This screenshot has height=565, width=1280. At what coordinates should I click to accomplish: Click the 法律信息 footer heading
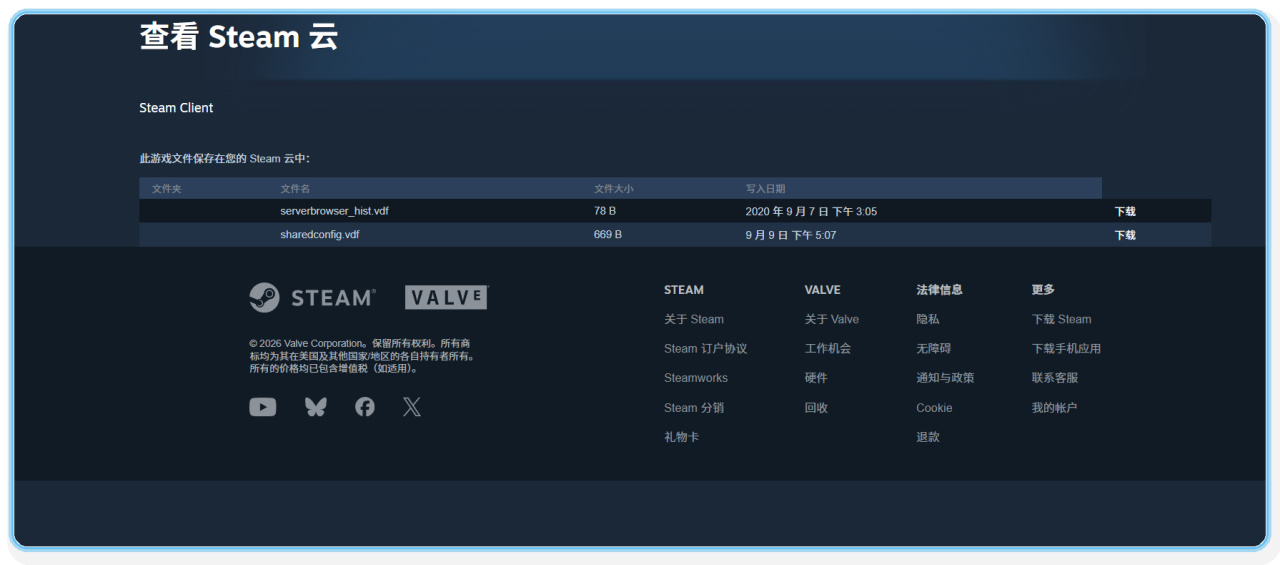coord(939,290)
